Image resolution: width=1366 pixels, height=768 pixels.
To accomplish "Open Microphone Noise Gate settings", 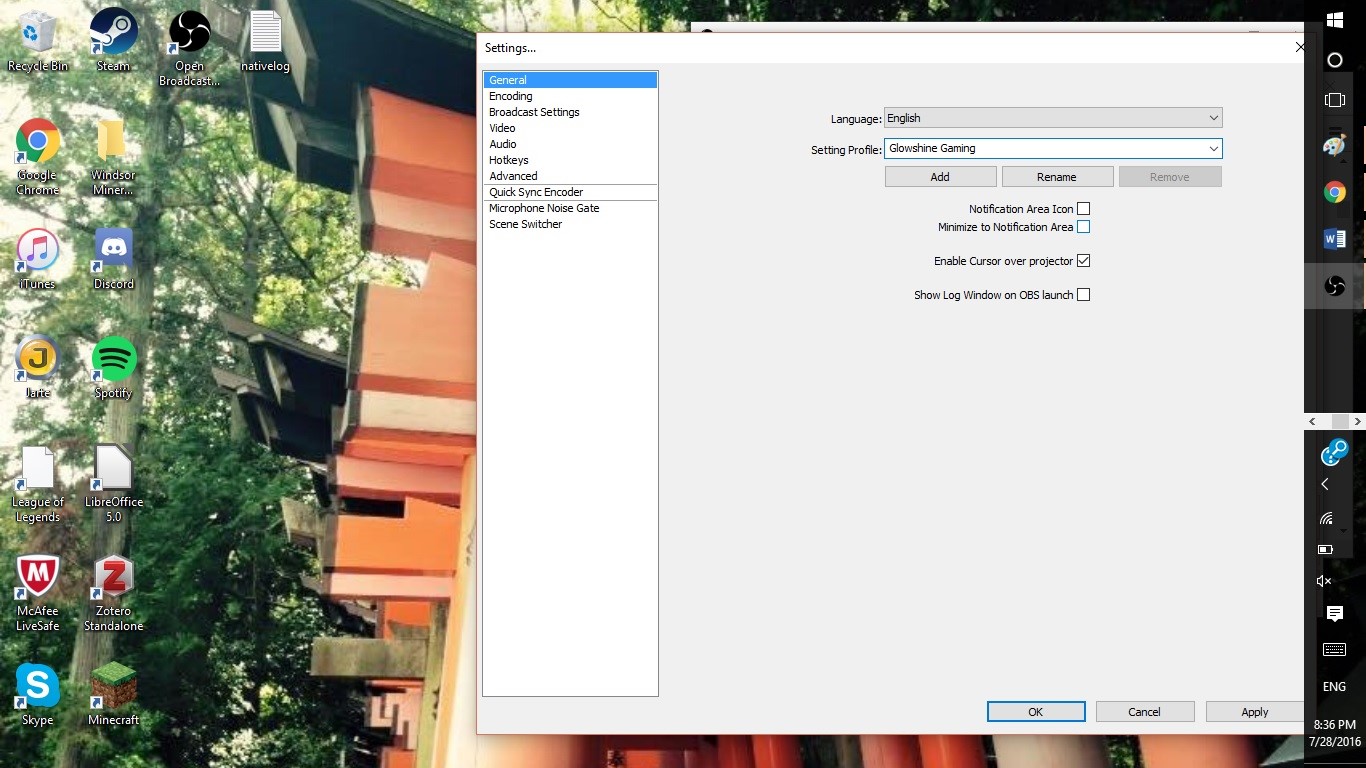I will tap(570, 208).
